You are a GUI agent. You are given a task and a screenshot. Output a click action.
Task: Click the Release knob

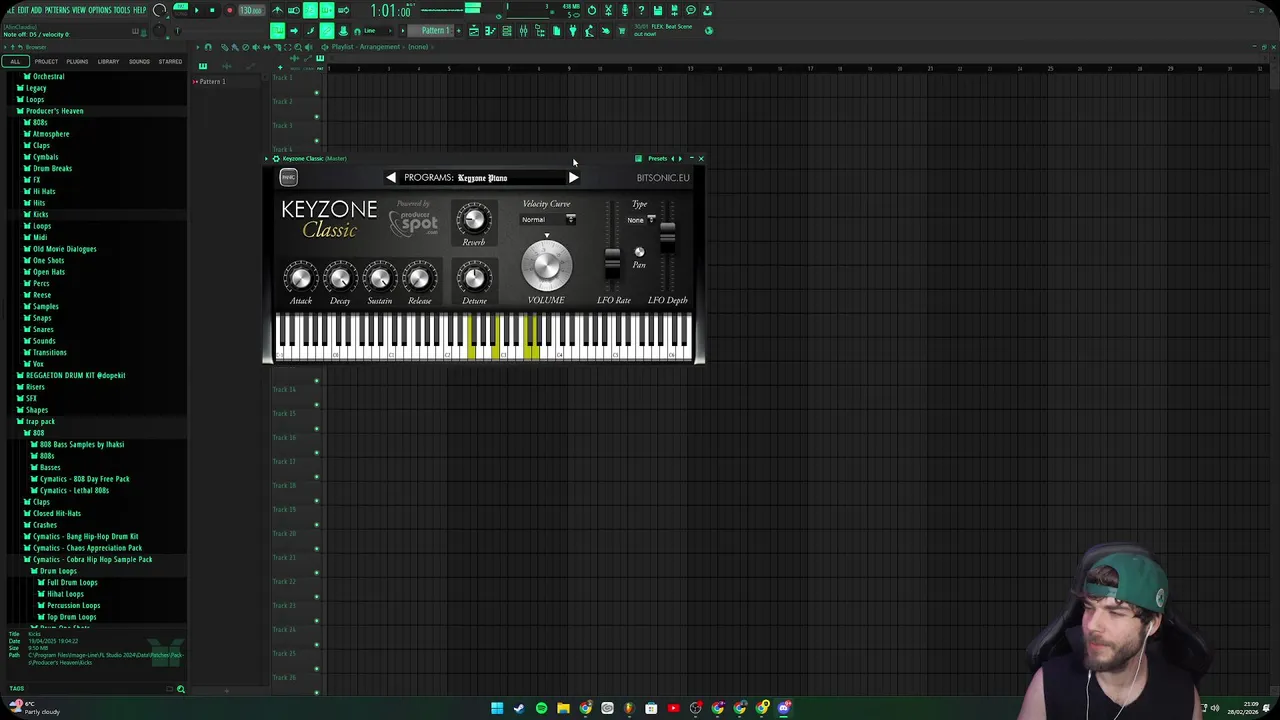coord(420,278)
